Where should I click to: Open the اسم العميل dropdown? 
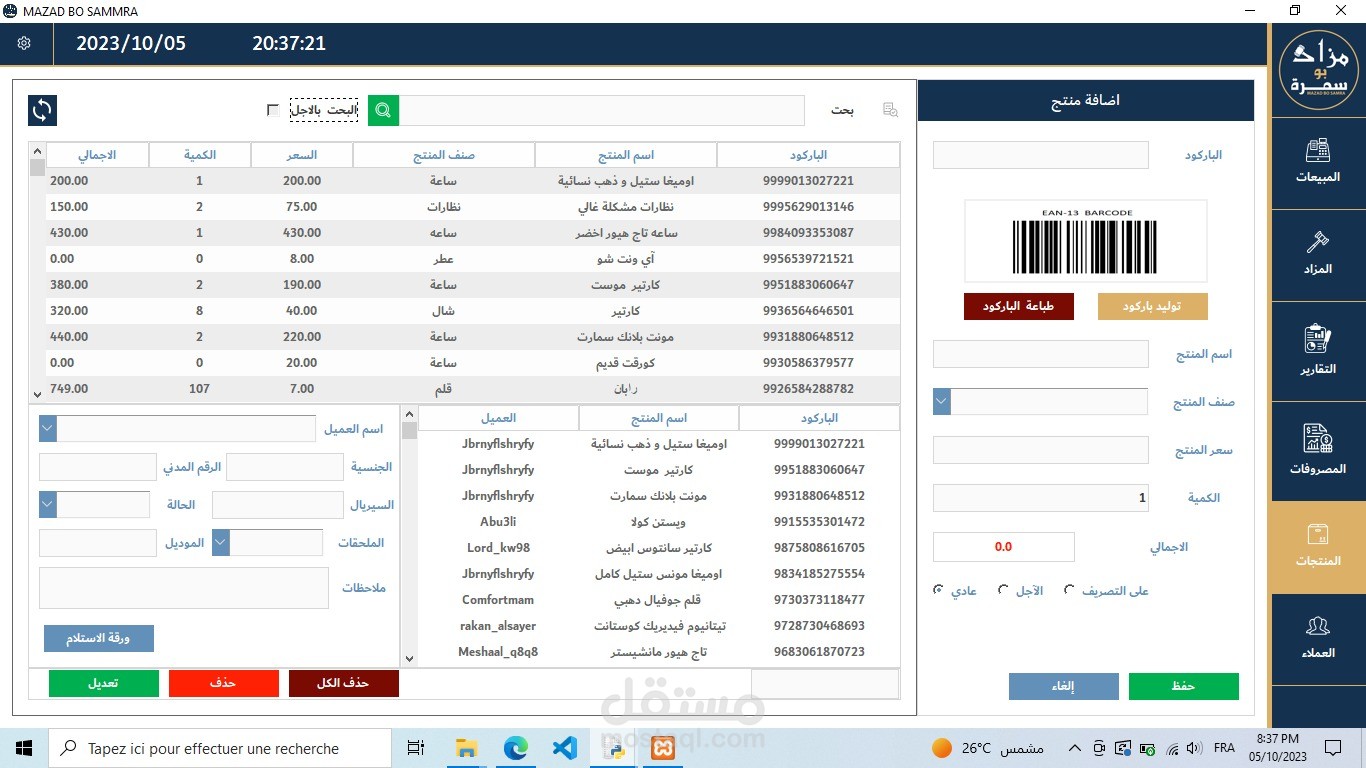point(48,429)
